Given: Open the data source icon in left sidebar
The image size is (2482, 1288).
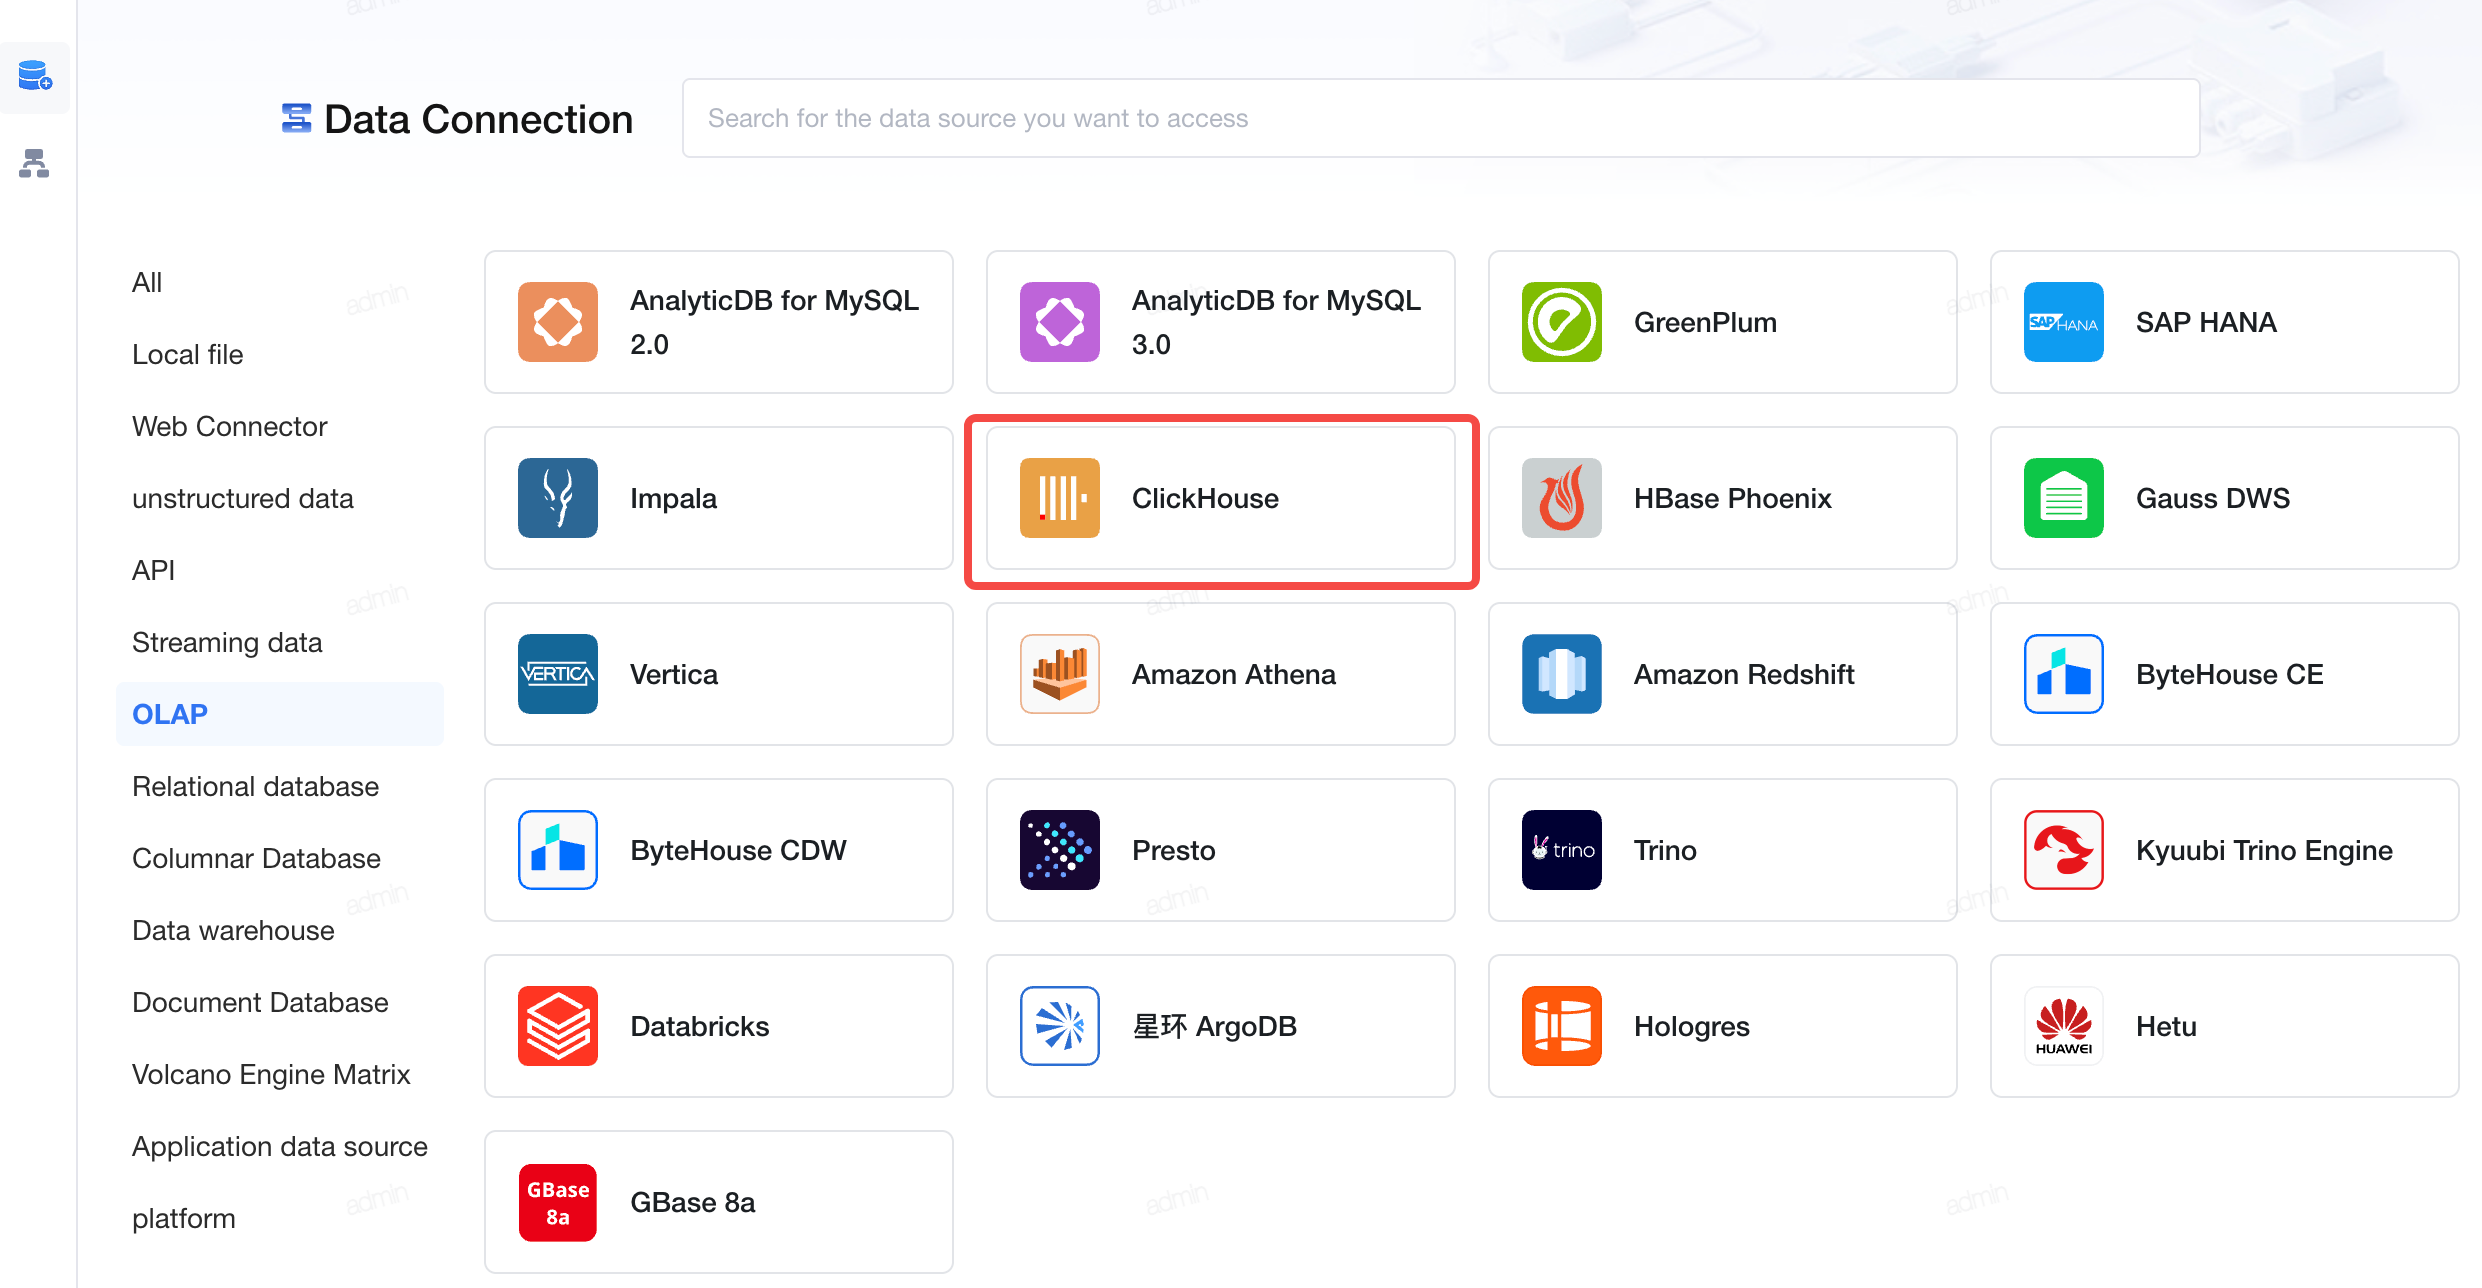Looking at the screenshot, I should click(x=35, y=76).
